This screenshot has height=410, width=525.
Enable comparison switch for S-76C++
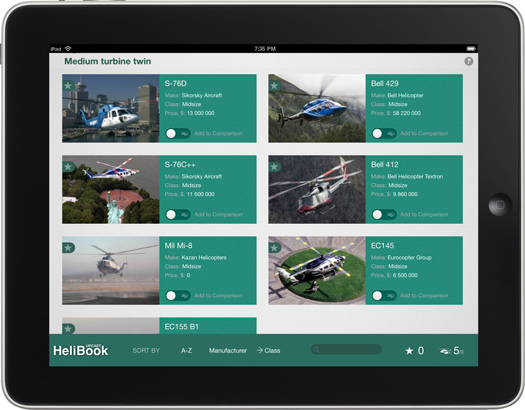coord(177,214)
